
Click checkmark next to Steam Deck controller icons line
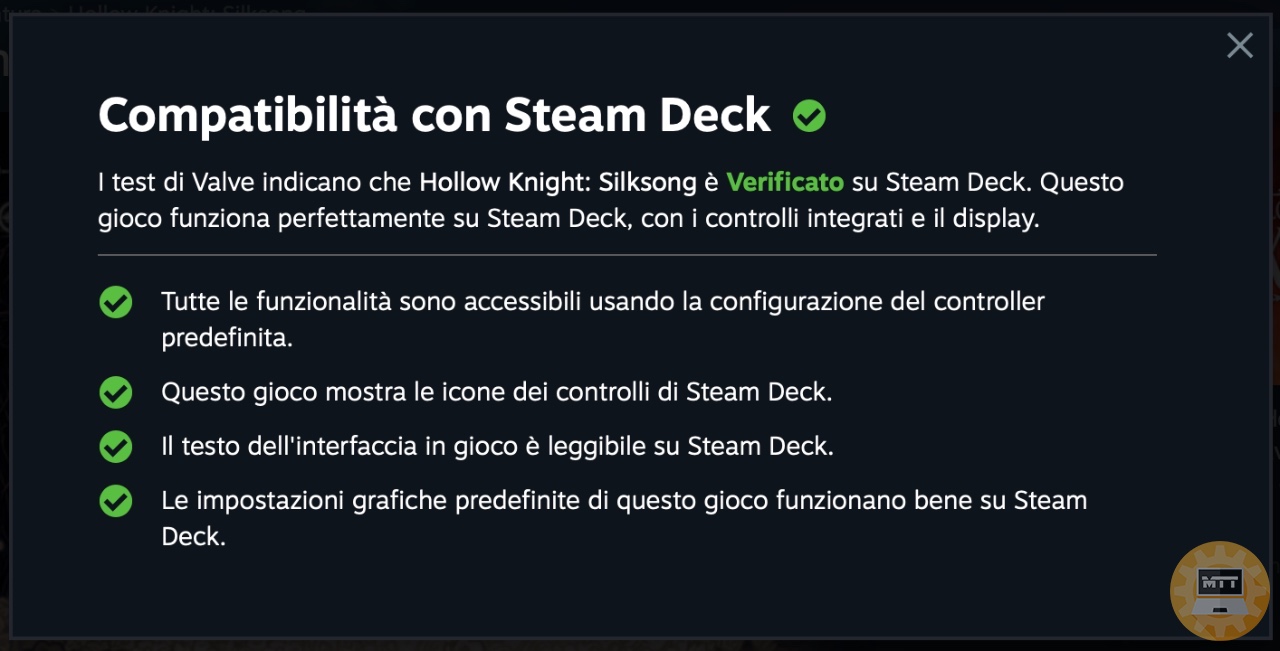click(x=116, y=393)
